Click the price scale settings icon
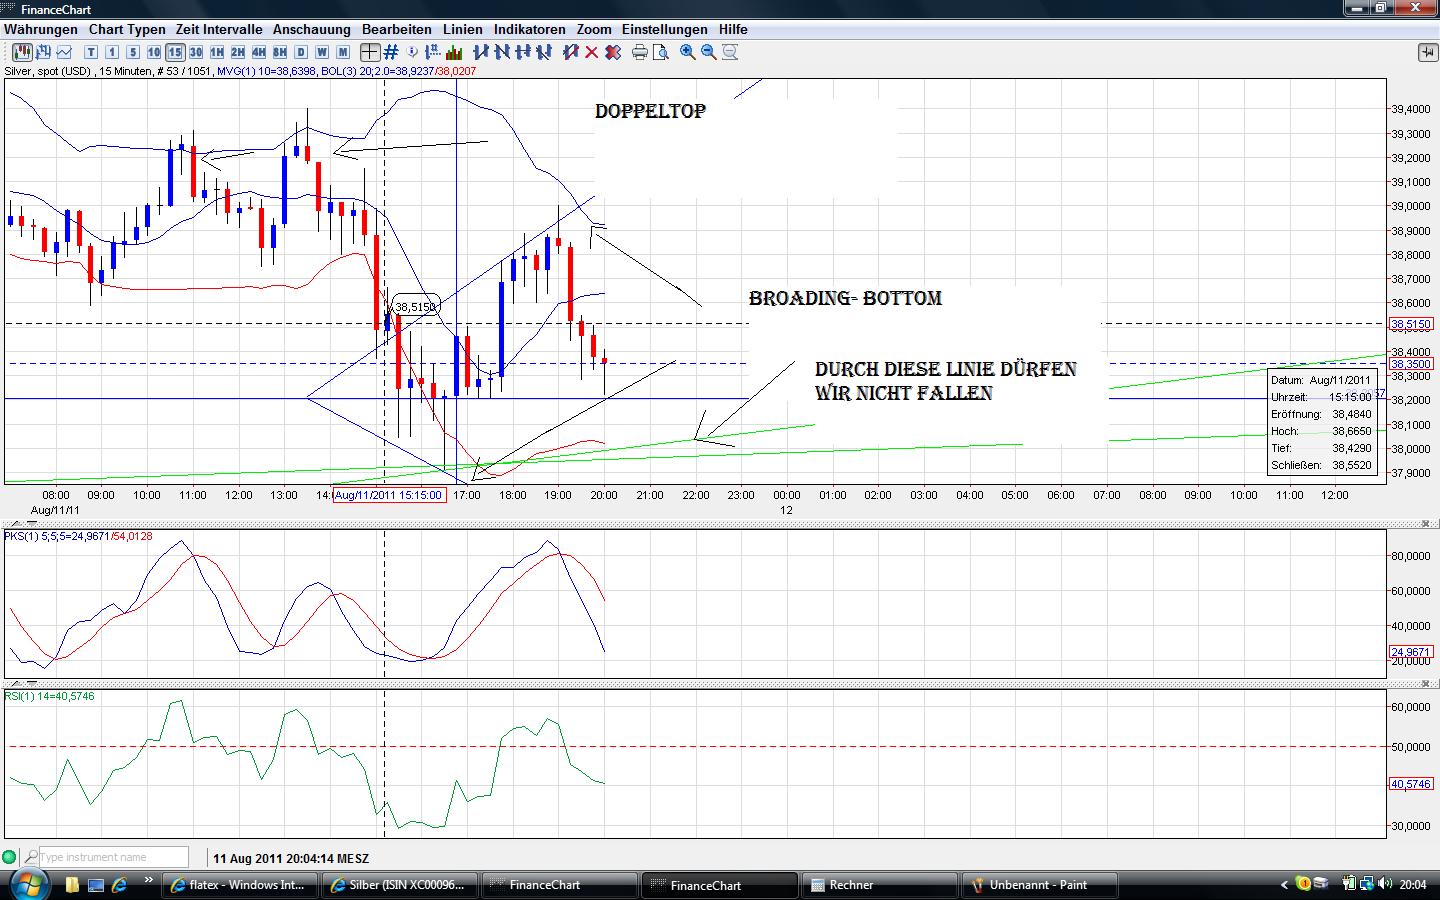This screenshot has width=1440, height=900. coord(433,52)
